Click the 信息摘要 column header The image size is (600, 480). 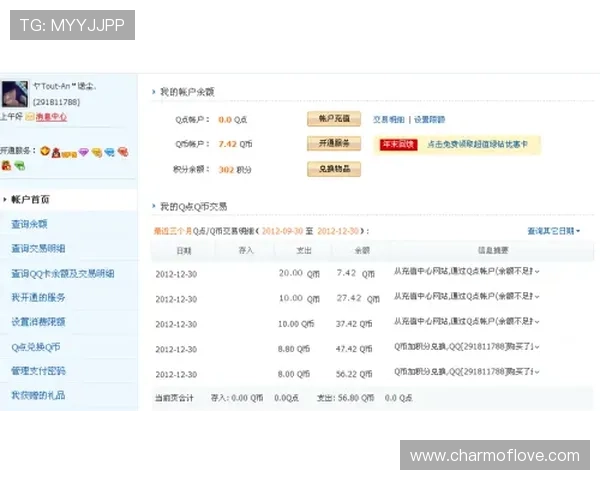[x=493, y=250]
